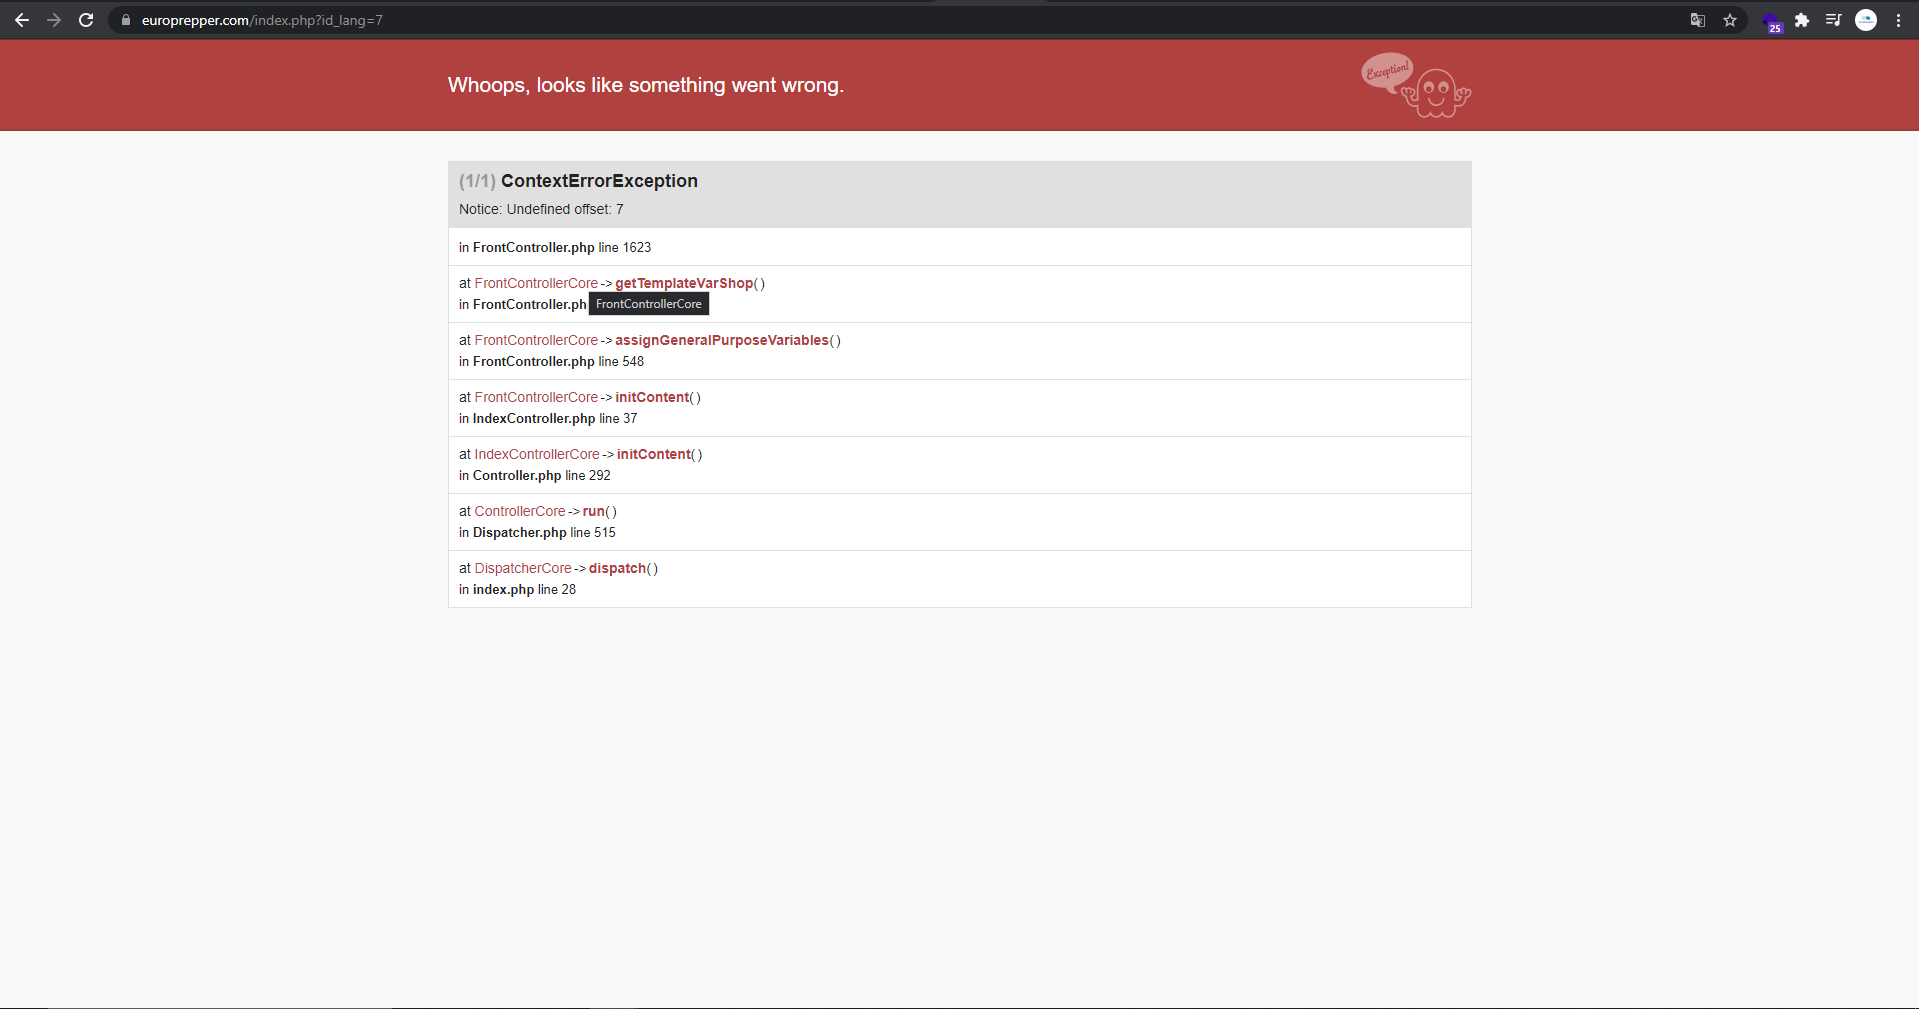Click FrontControllerCore before assignGeneralPurposeVariables
Image resolution: width=1919 pixels, height=1009 pixels.
(536, 340)
